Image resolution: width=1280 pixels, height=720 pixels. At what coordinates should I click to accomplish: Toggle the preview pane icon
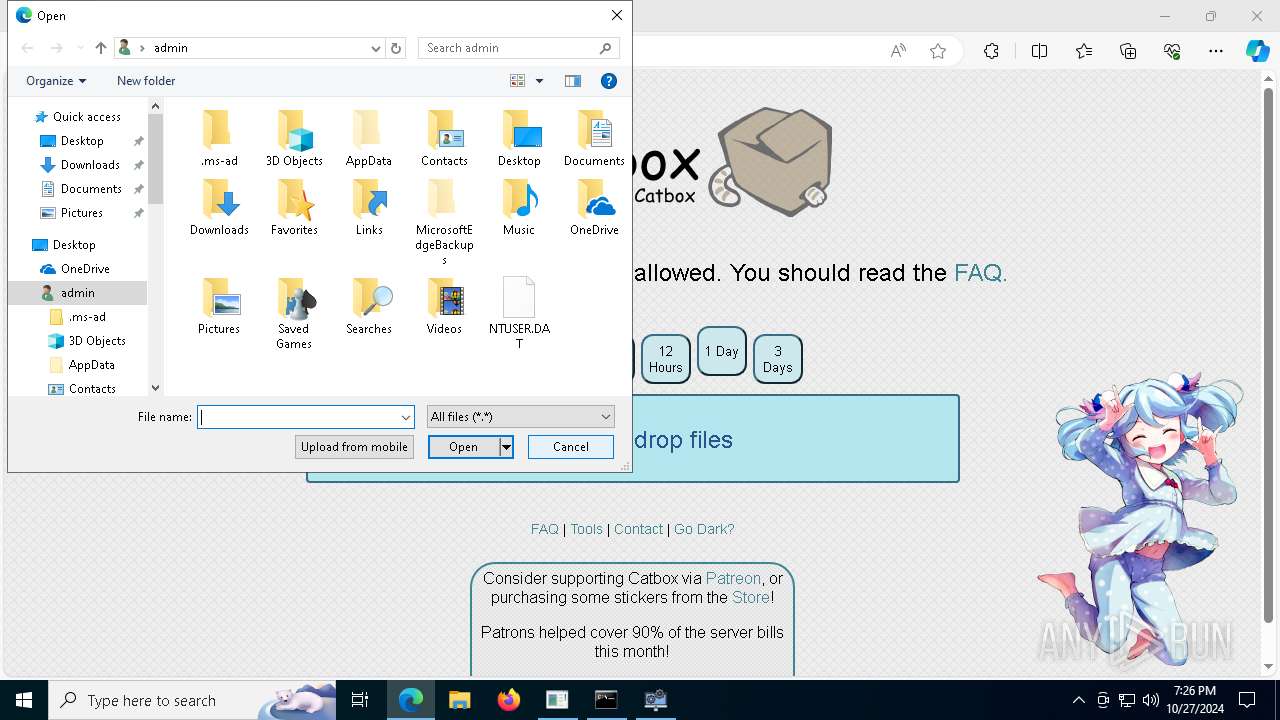(573, 81)
